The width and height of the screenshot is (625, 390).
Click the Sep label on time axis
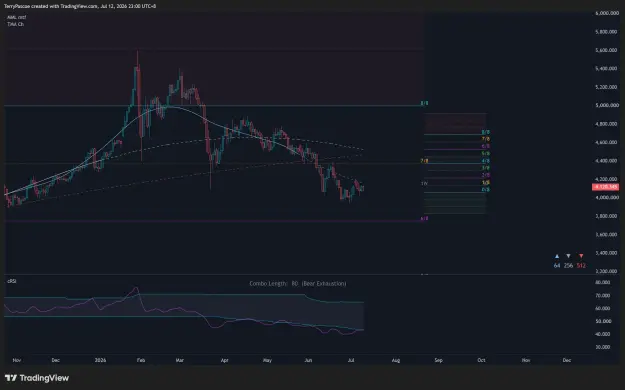(438, 360)
